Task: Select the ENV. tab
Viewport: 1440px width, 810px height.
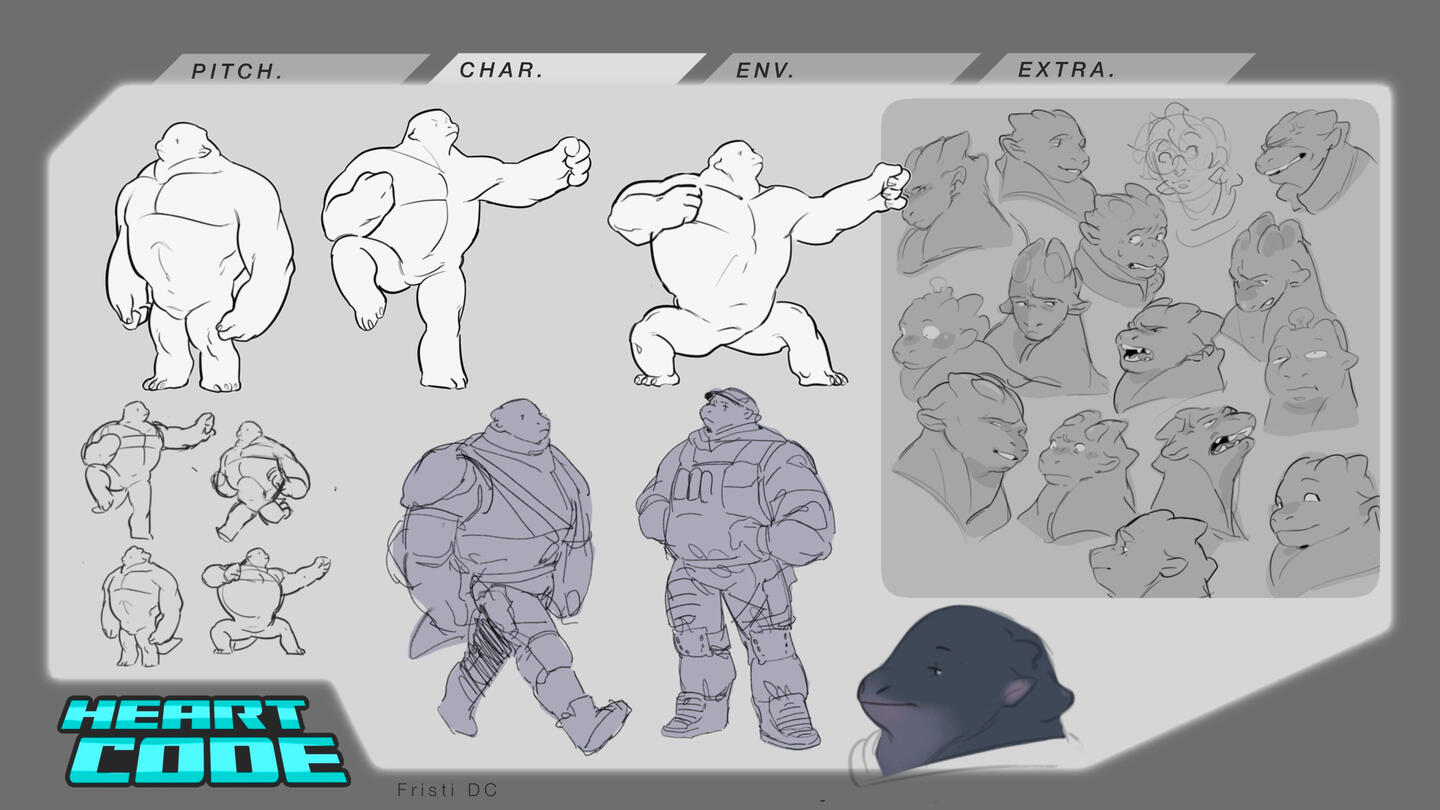Action: pyautogui.click(x=765, y=71)
